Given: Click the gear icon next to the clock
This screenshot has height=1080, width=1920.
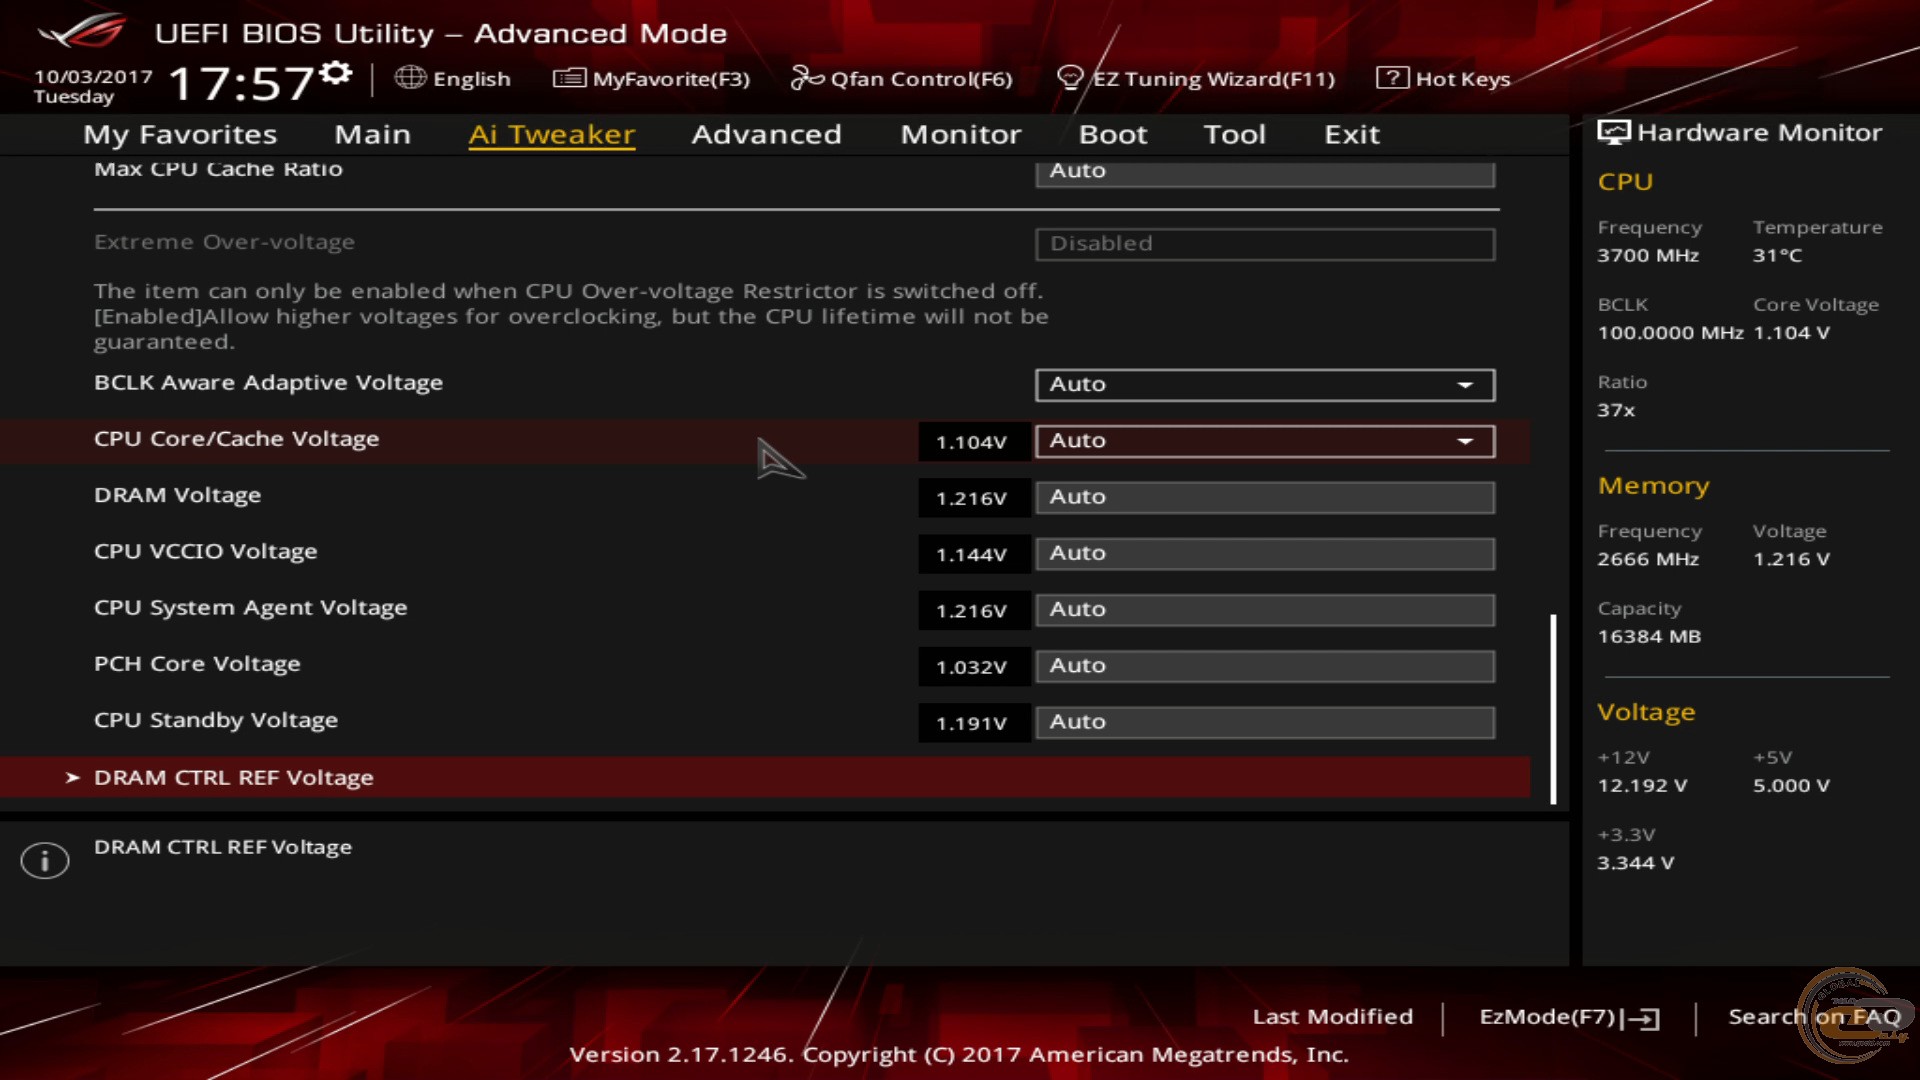Looking at the screenshot, I should pos(337,72).
